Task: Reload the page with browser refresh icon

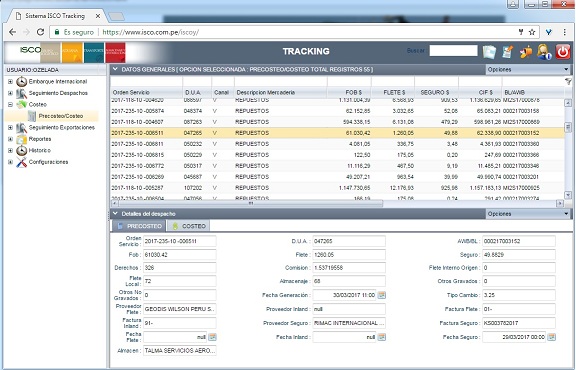Action: click(x=40, y=32)
